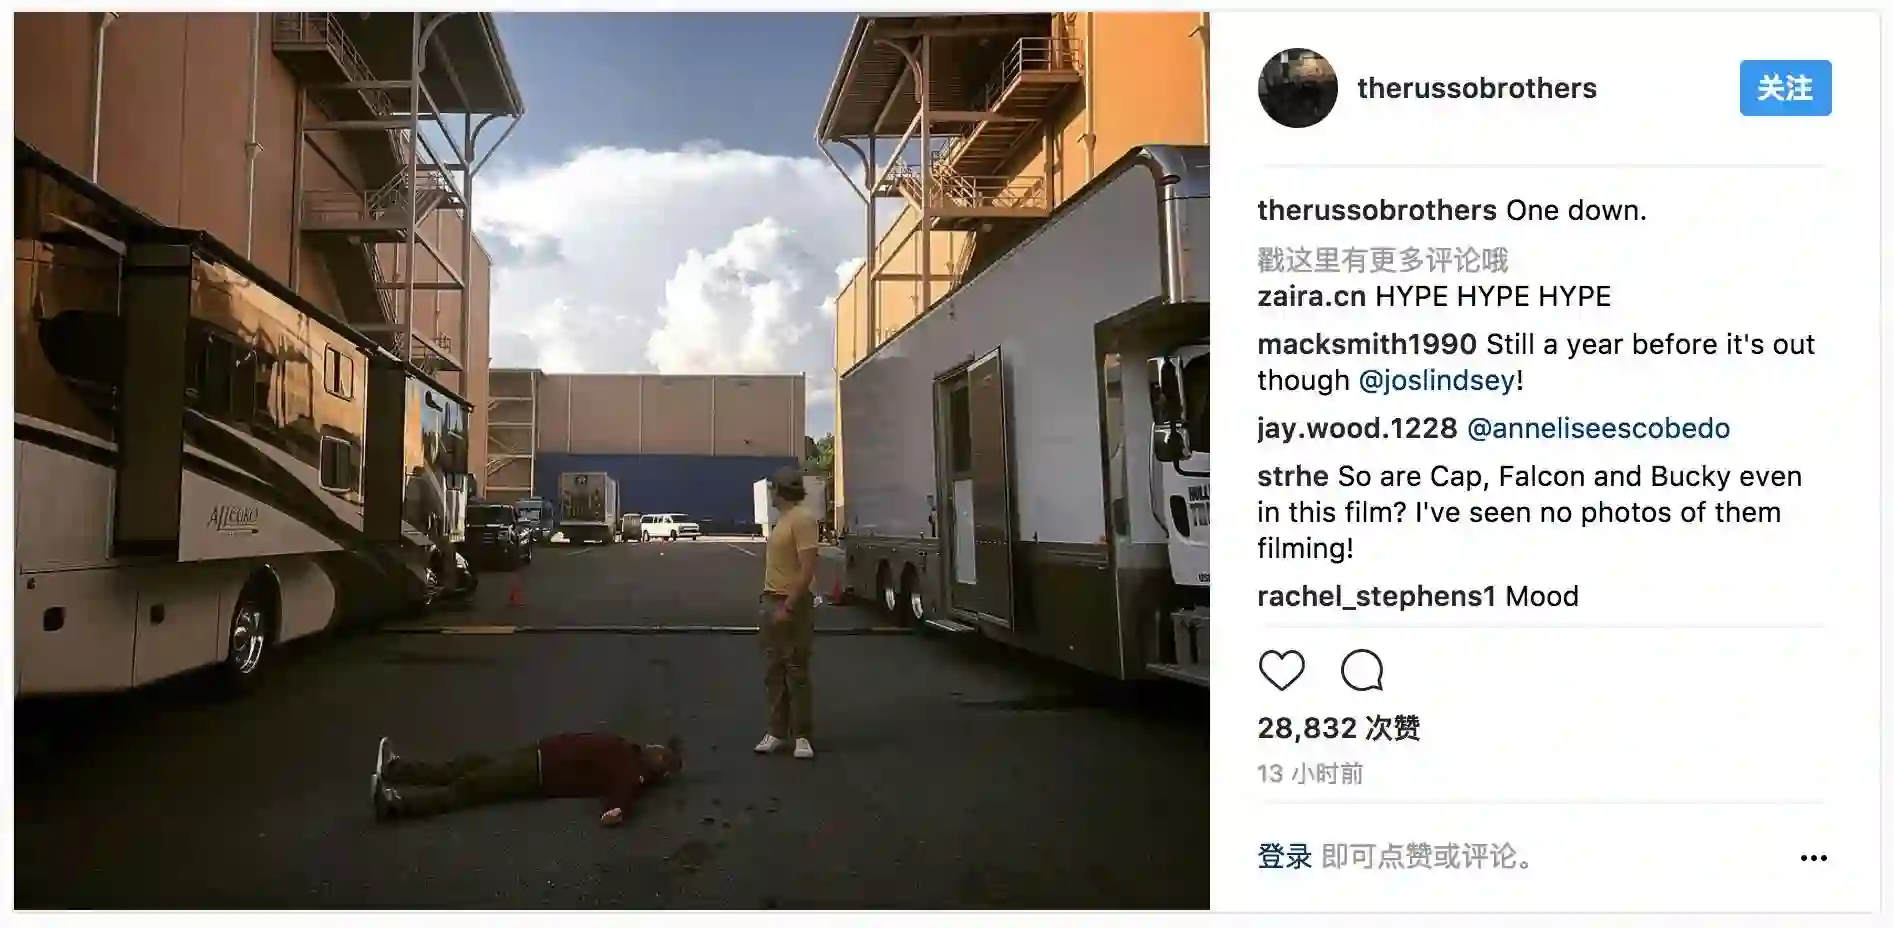
Task: Visit zaira.cn commenter profile
Action: 1311,296
